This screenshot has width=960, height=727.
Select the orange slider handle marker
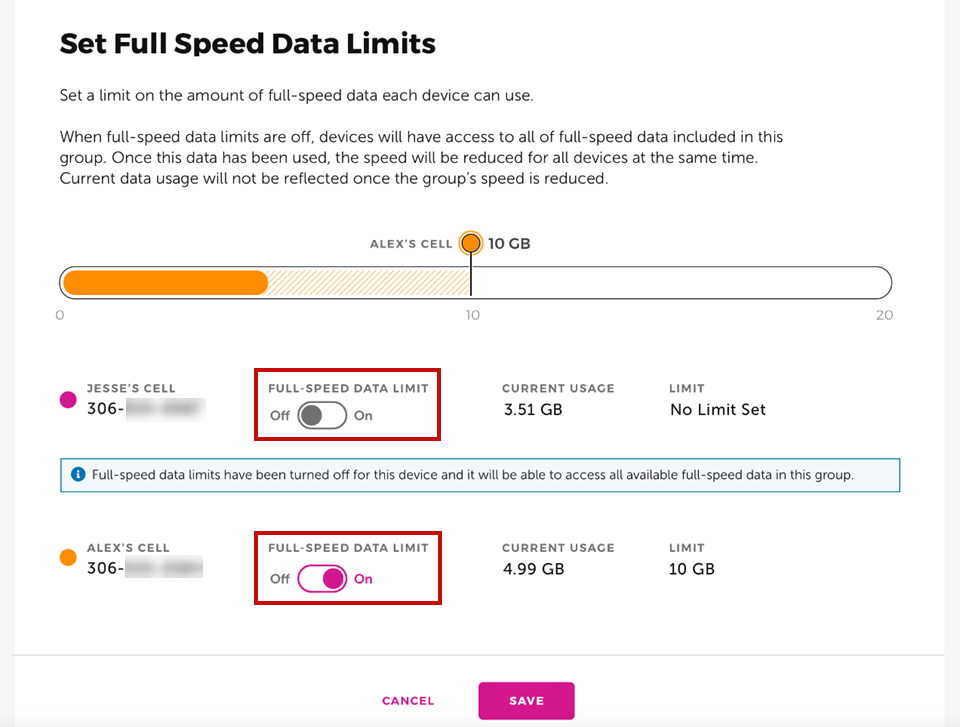[470, 243]
